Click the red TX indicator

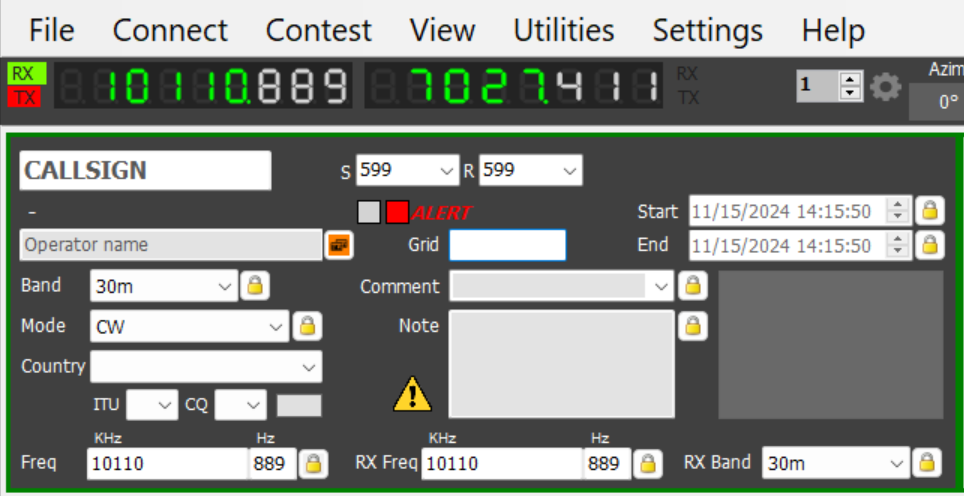coord(24,97)
